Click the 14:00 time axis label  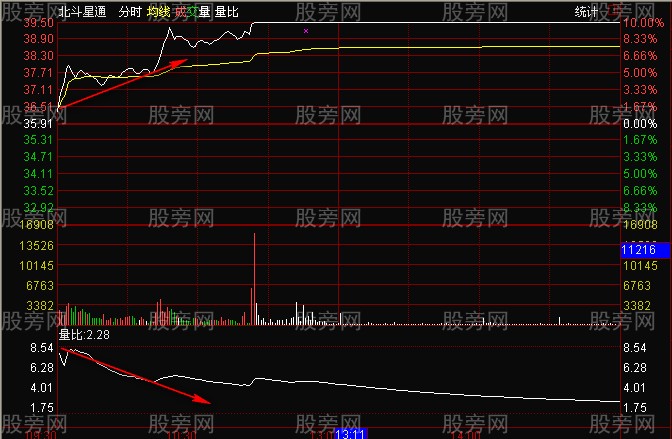click(465, 435)
